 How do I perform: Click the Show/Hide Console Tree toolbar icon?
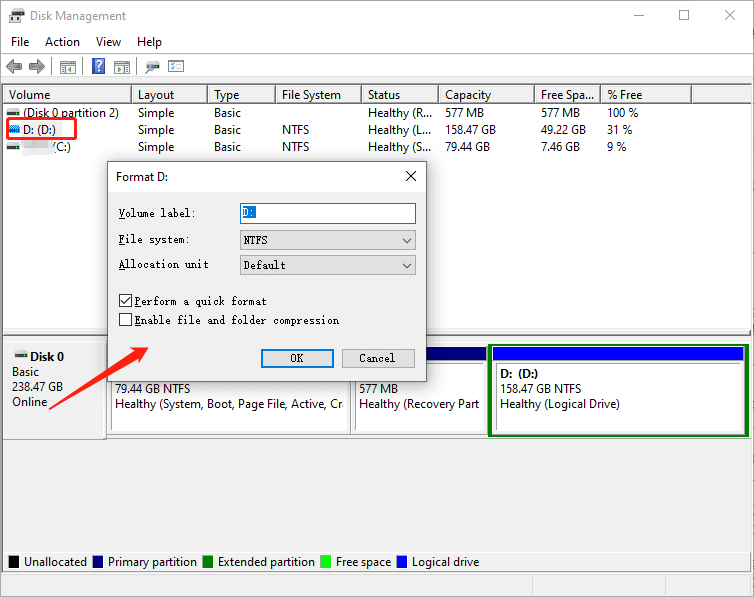68,67
